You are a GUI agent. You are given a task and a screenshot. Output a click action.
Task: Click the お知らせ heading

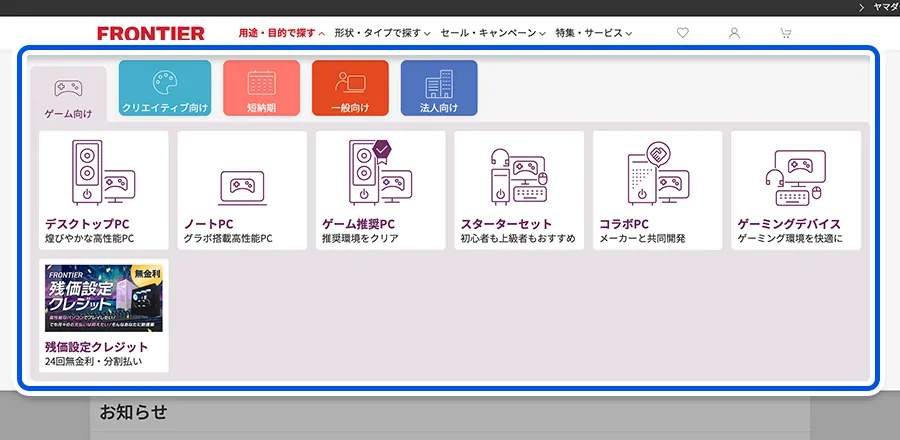click(134, 412)
